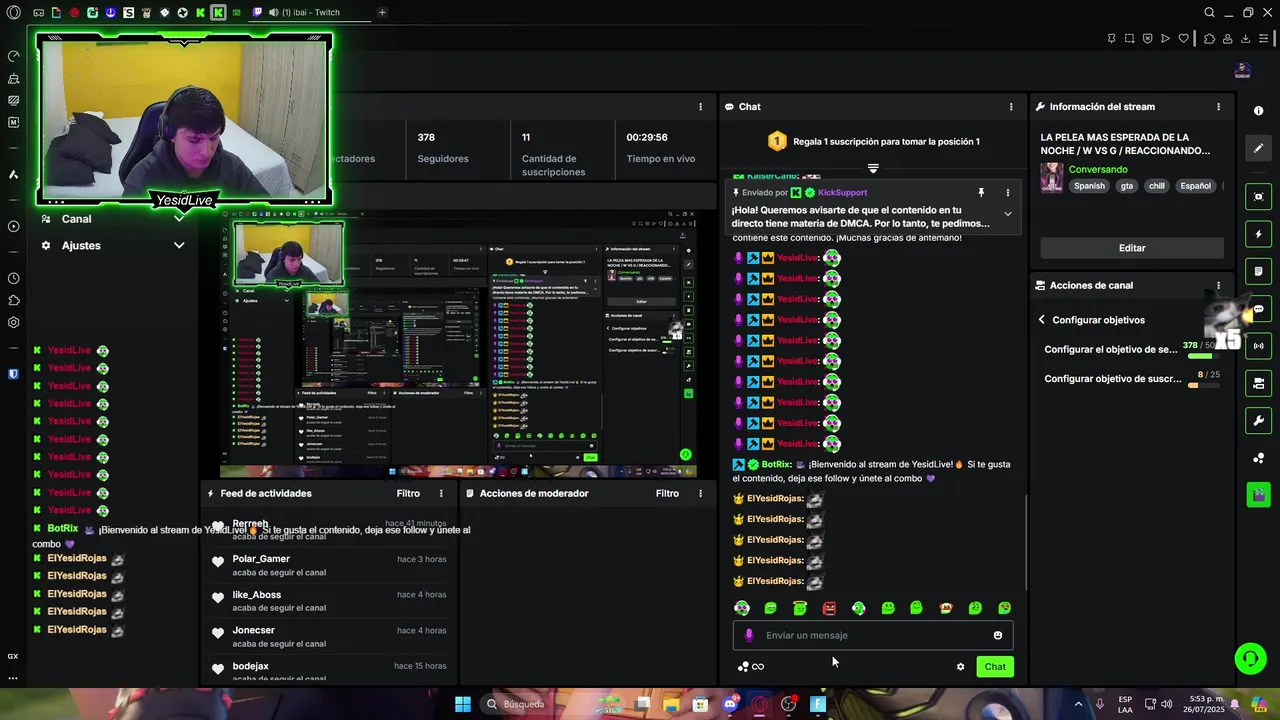Open Filtro in Feed de actividades
Viewport: 1280px width, 720px height.
[408, 493]
